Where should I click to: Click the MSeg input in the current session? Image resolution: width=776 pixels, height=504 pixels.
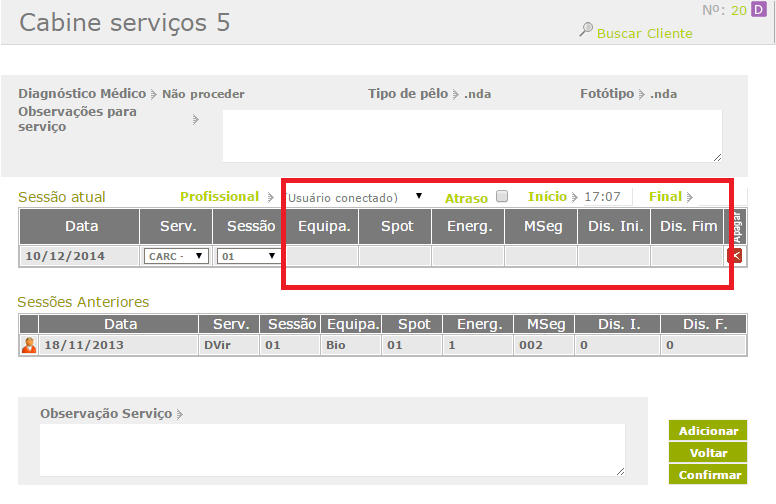540,256
